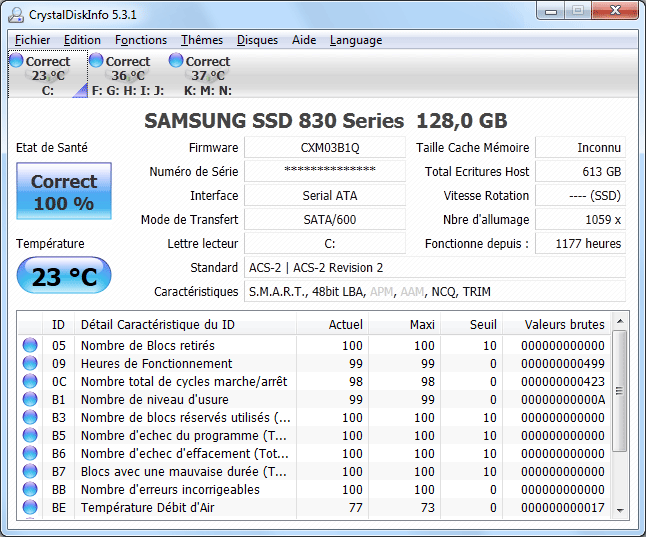Minimize the CrystalDiskInfo window
Viewport: 646px width, 537px height.
click(x=551, y=11)
